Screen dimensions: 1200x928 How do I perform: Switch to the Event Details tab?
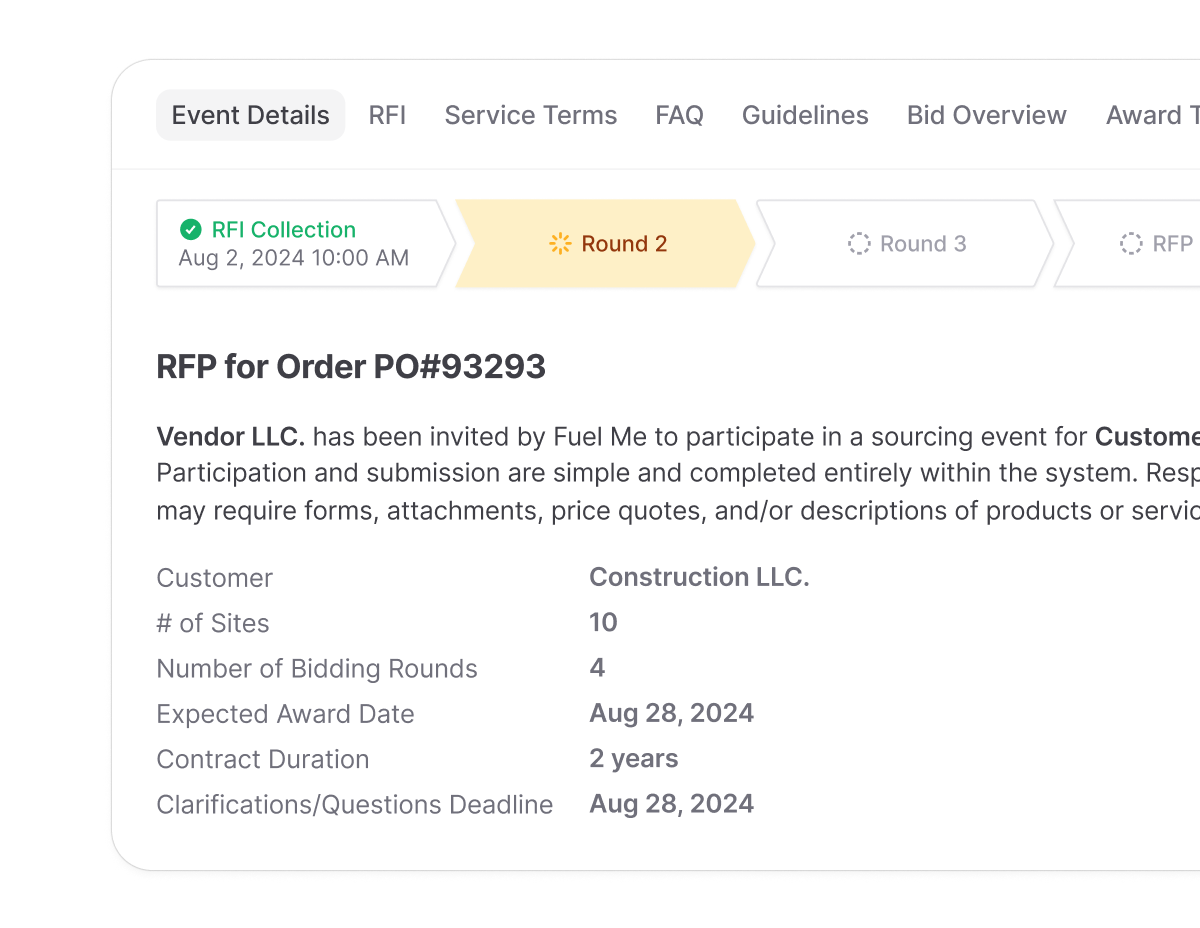[250, 115]
